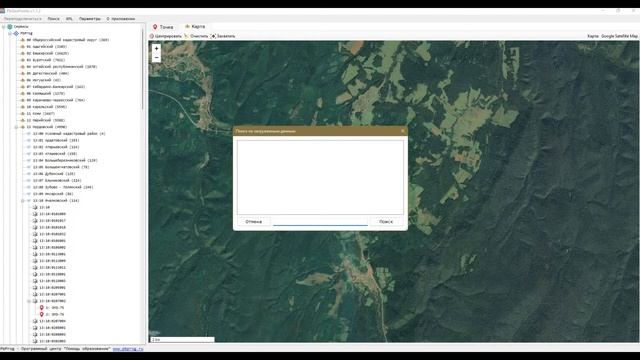Click the icon of 10 Карельский region
640x360 pixels.
pyautogui.click(x=23, y=107)
